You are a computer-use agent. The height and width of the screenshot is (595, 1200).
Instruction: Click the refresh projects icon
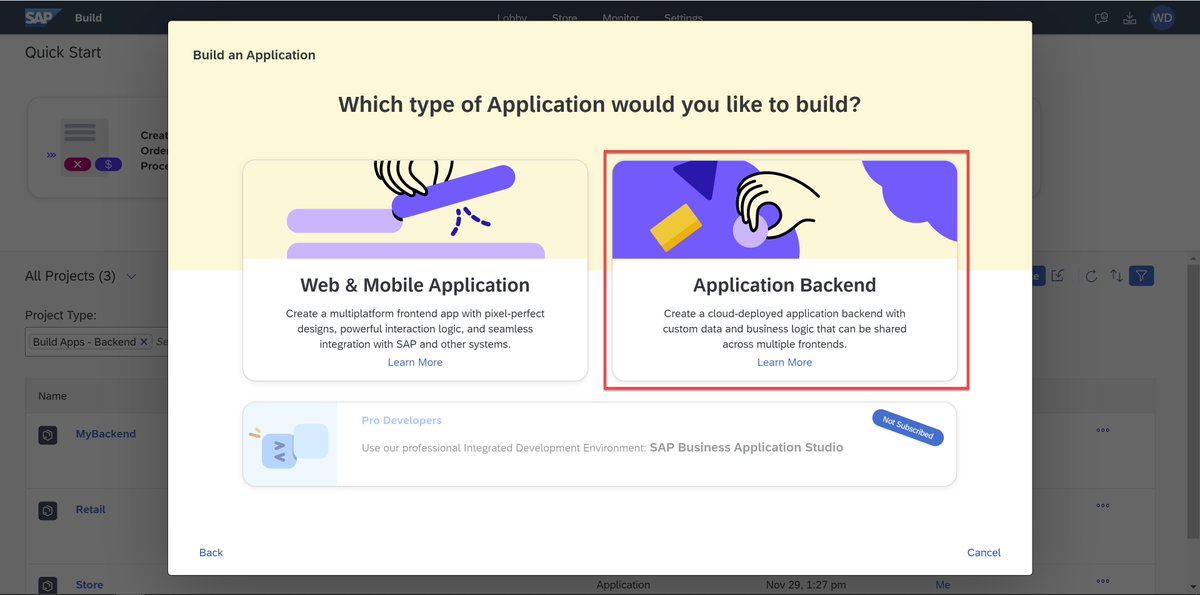(x=1091, y=276)
